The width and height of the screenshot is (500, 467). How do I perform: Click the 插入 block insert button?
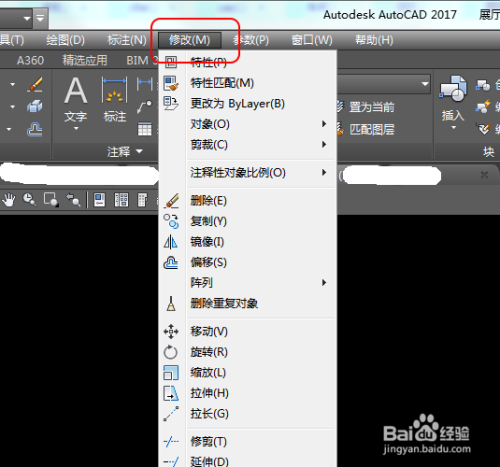click(x=453, y=99)
